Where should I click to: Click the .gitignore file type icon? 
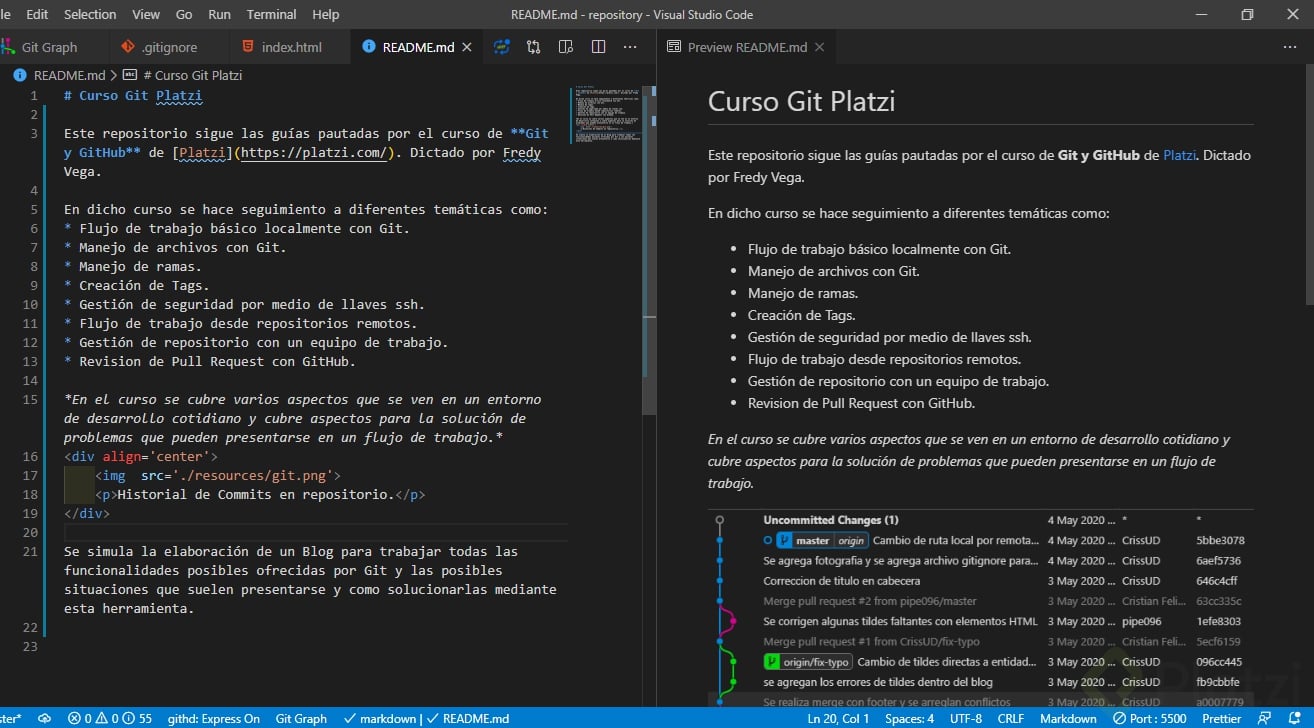point(126,47)
